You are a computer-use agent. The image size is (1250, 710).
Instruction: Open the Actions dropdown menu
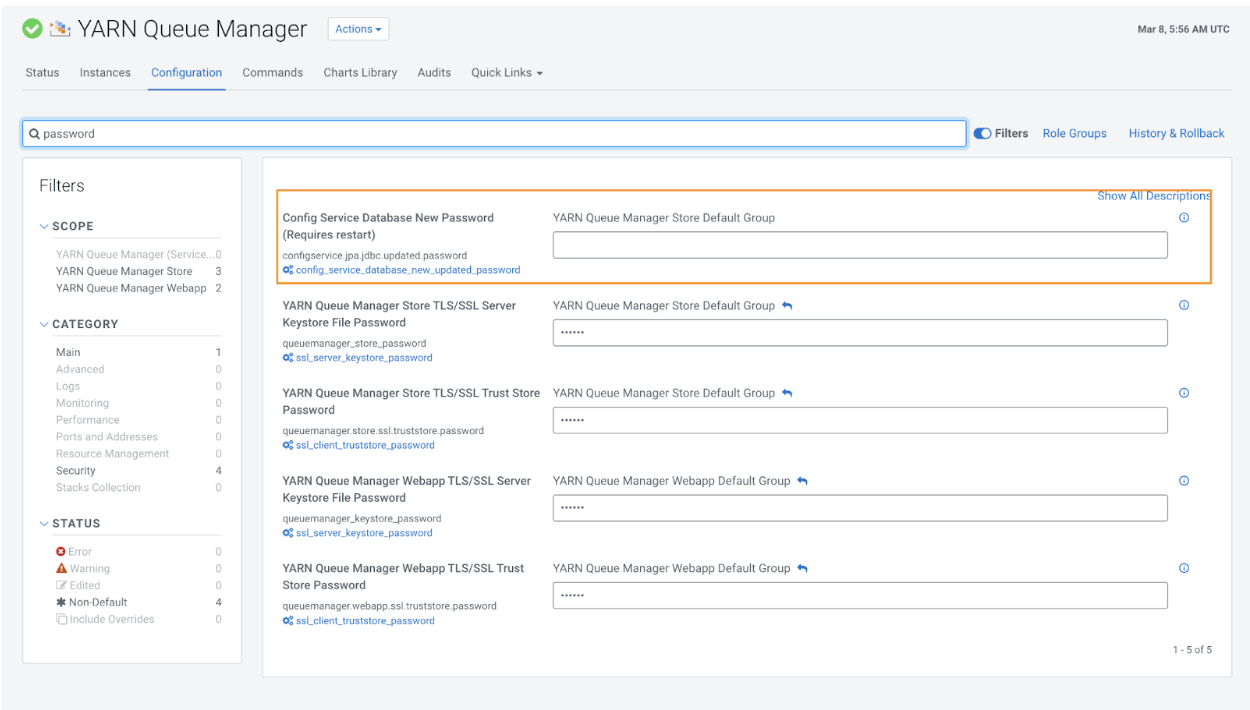[357, 28]
